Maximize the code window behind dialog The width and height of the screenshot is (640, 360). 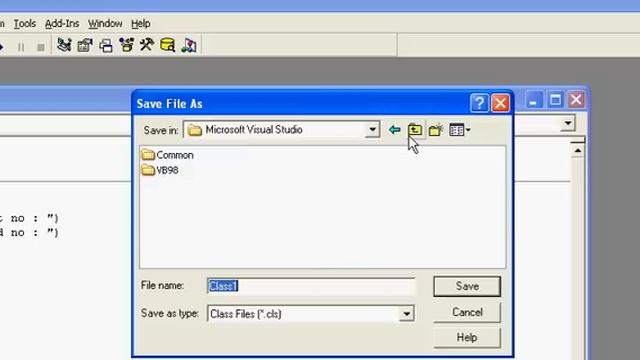pos(555,100)
